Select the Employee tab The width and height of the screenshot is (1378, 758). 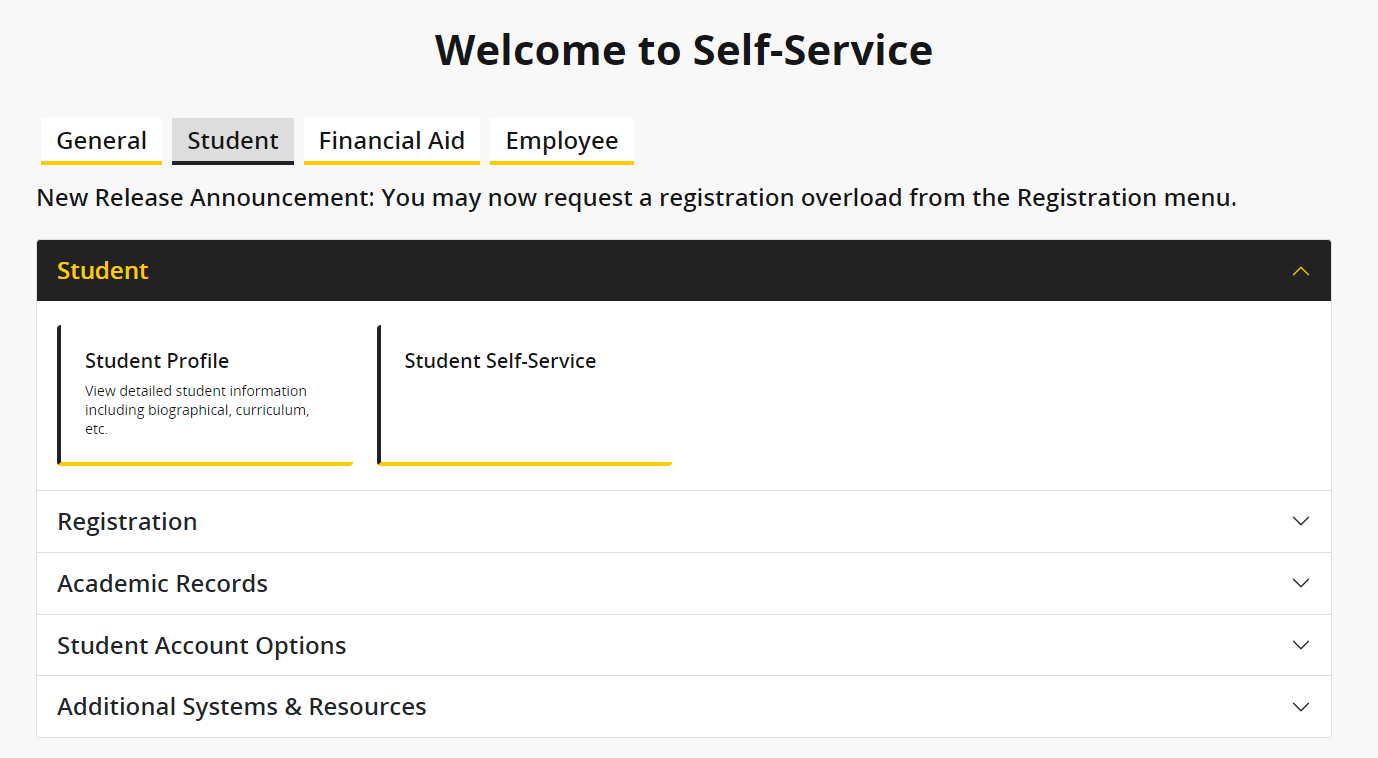click(561, 141)
